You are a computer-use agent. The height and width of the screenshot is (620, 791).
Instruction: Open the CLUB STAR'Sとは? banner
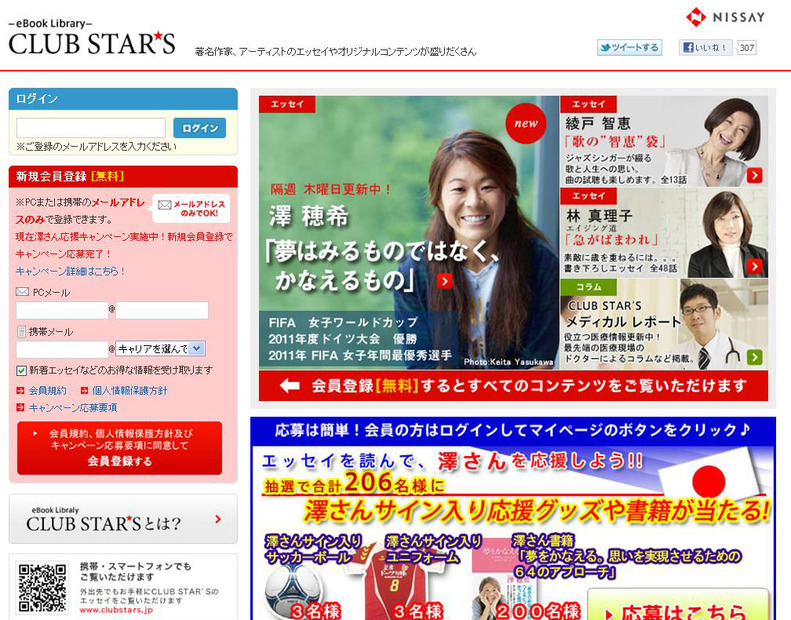click(x=123, y=519)
